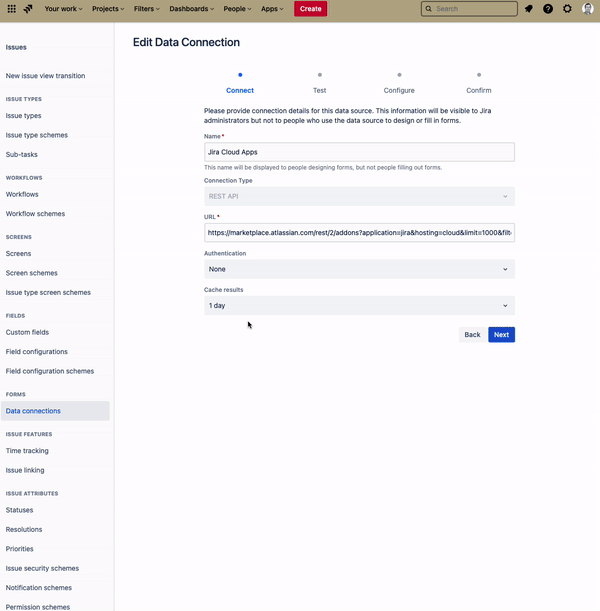This screenshot has height=611, width=600.
Task: Open Issue type schemes in sidebar
Action: pos(37,135)
